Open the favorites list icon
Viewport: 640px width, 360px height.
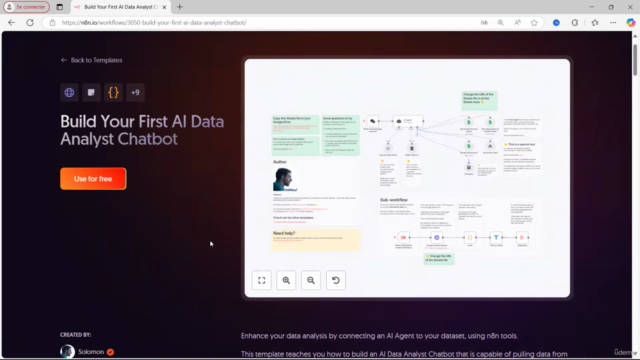(595, 23)
